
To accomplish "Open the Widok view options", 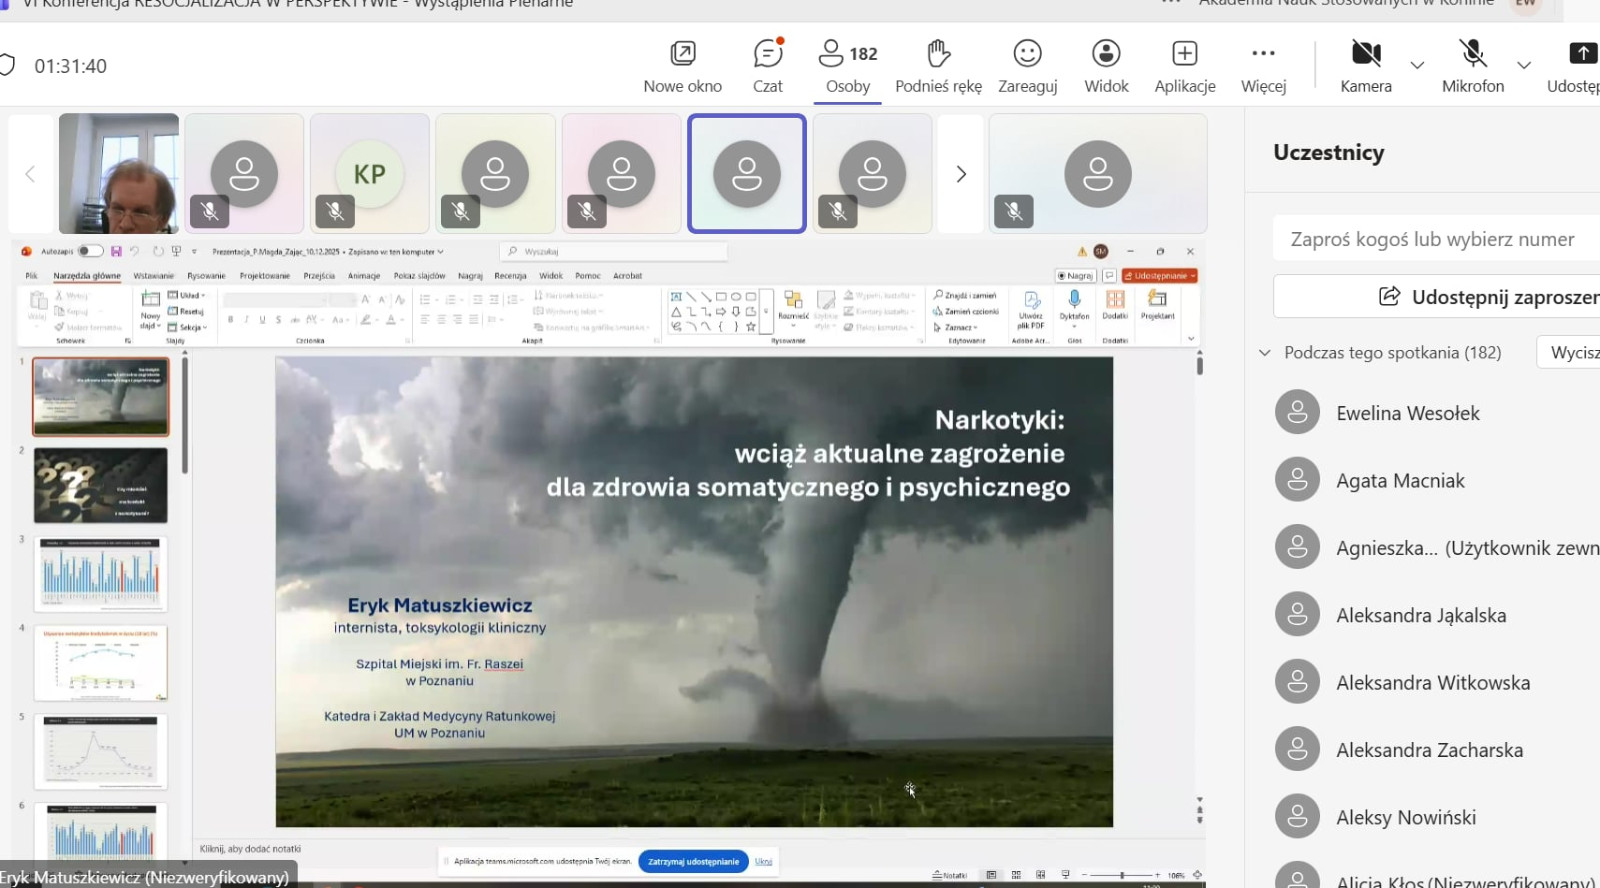I will click(1106, 64).
